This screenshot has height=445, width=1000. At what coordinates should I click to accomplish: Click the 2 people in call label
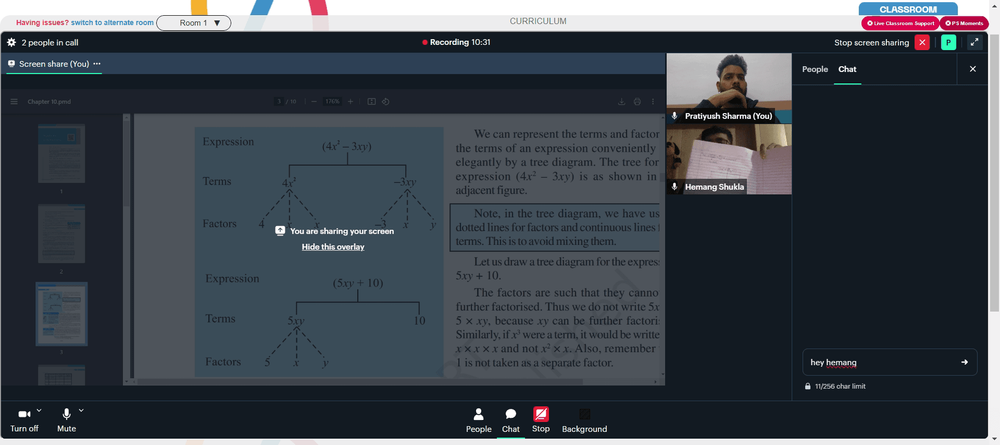click(50, 43)
